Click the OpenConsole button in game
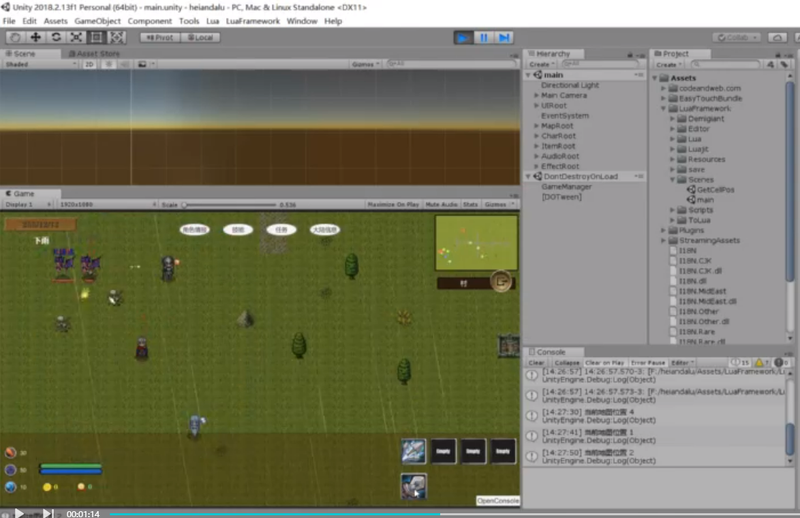This screenshot has width=800, height=518. point(498,501)
